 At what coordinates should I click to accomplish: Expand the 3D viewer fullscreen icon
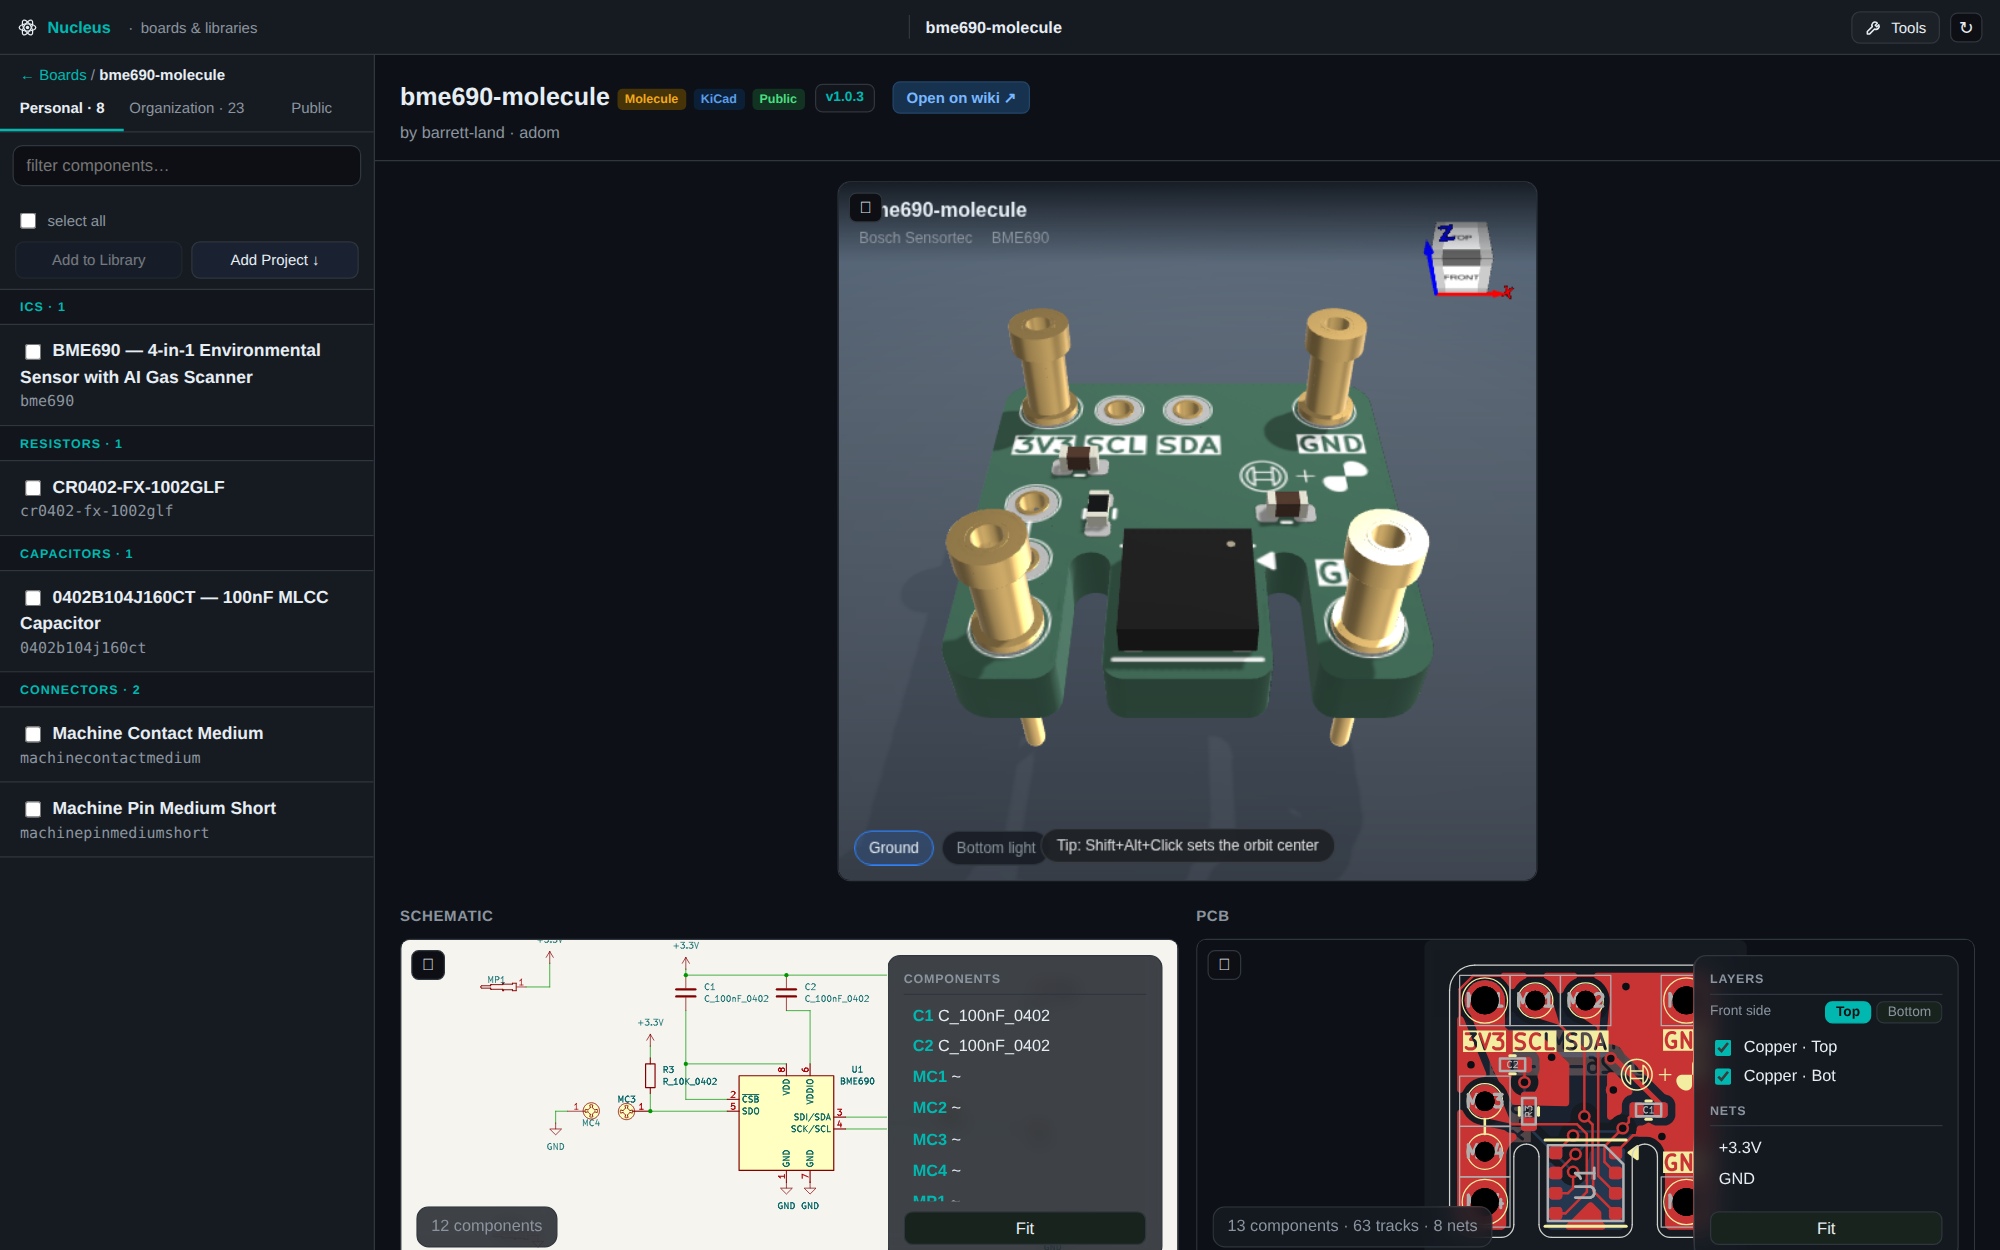[866, 208]
